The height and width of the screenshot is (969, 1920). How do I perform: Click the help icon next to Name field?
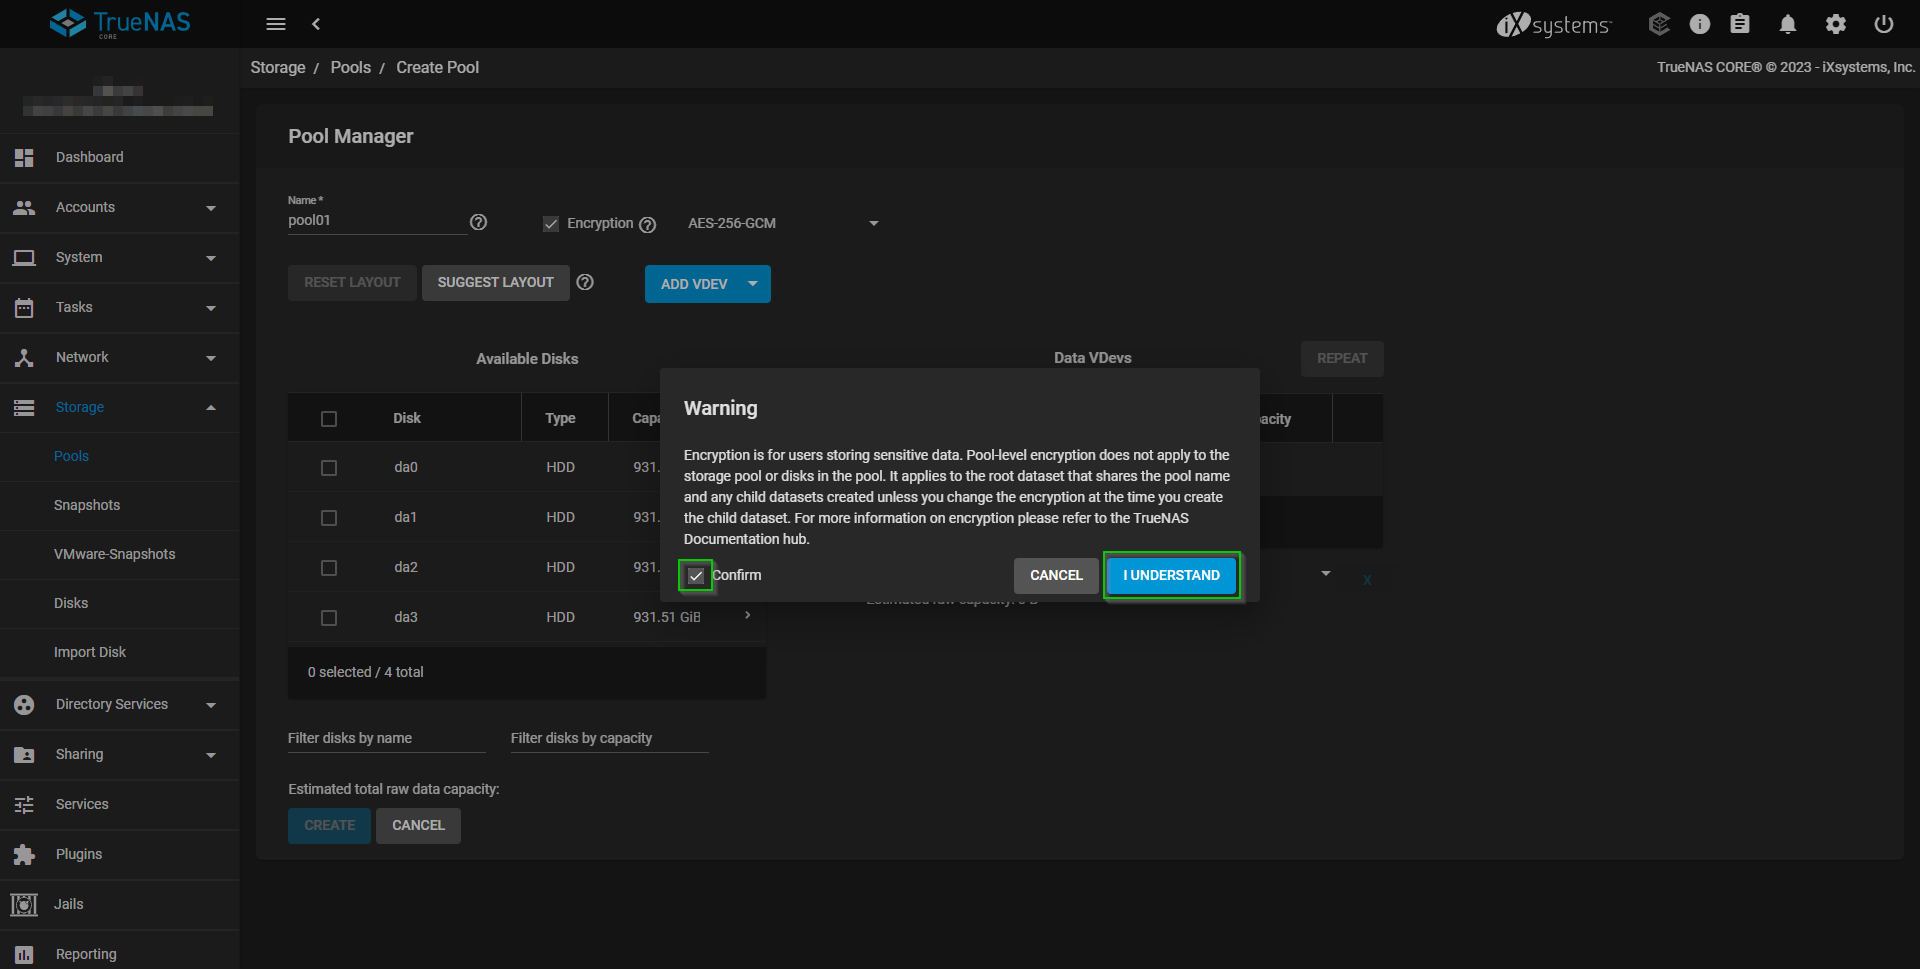pyautogui.click(x=479, y=222)
